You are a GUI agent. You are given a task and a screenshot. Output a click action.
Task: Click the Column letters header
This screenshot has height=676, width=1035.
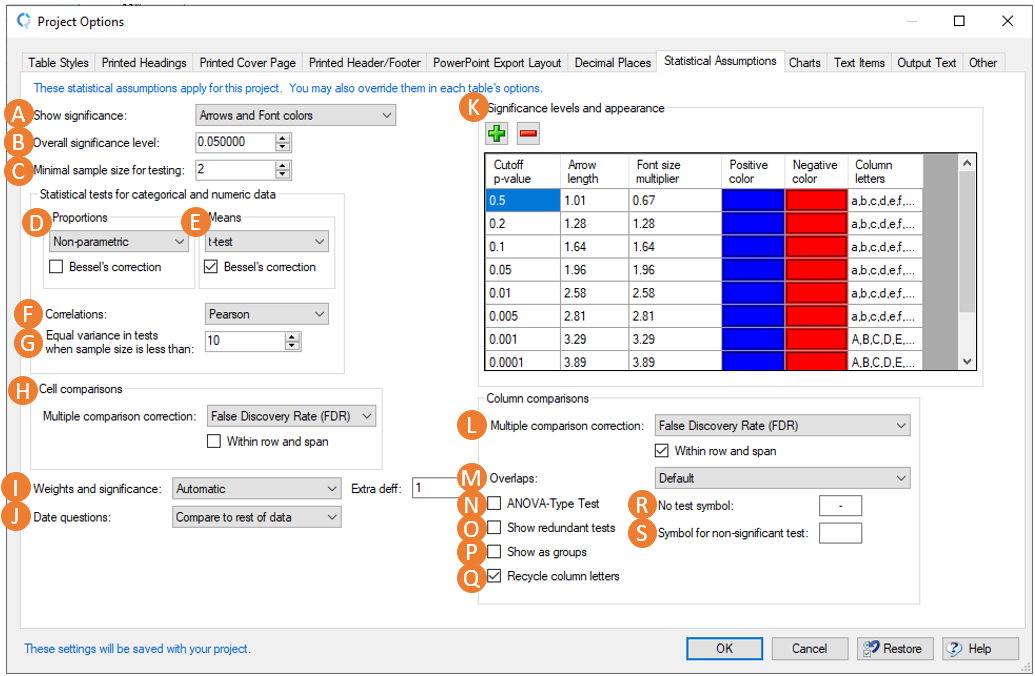click(x=885, y=172)
